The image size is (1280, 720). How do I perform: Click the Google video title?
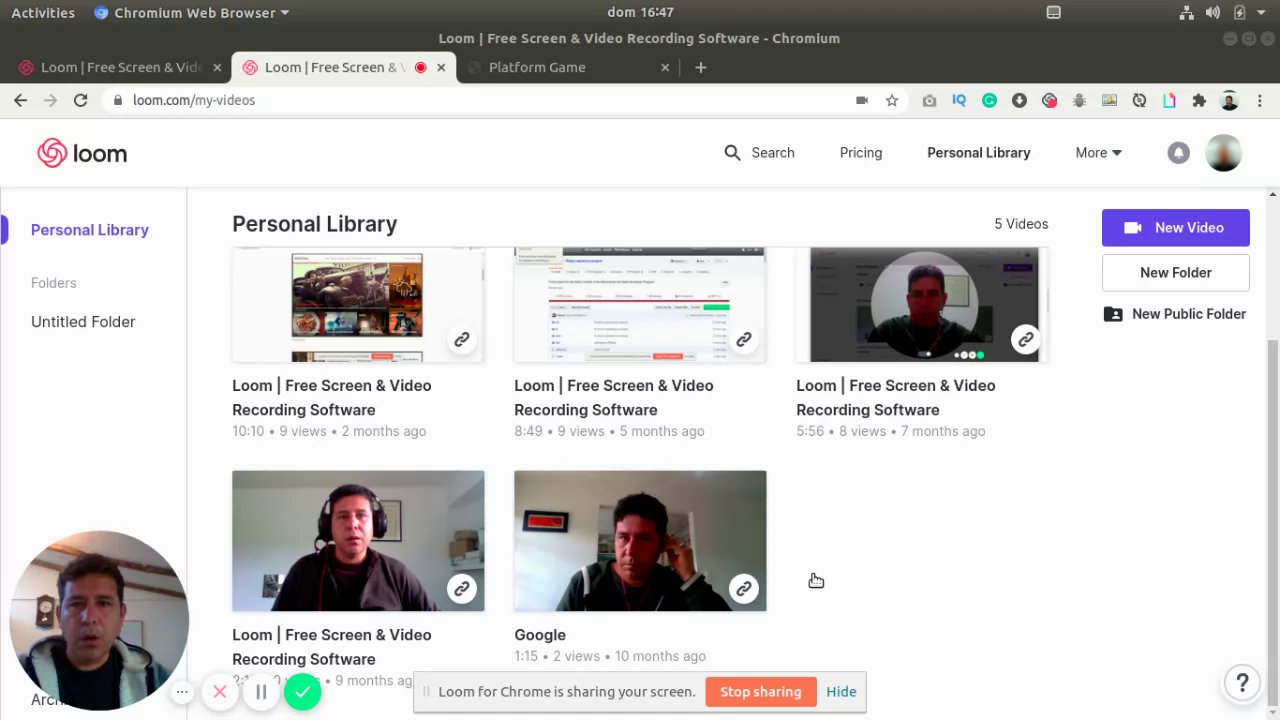[x=540, y=635]
